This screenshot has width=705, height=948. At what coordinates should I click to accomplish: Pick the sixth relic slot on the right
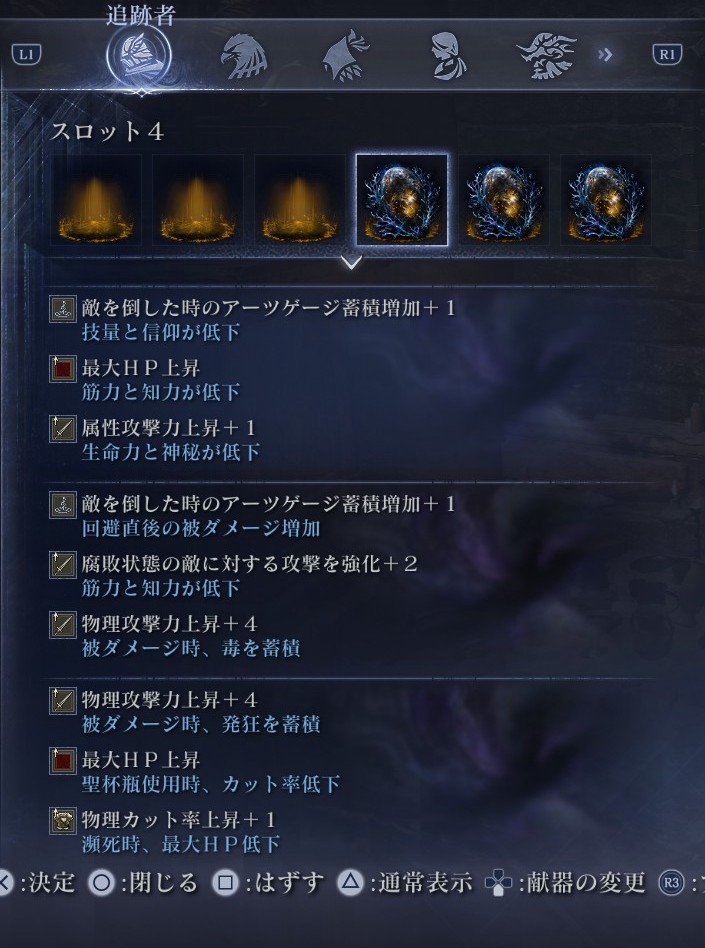pyautogui.click(x=606, y=200)
